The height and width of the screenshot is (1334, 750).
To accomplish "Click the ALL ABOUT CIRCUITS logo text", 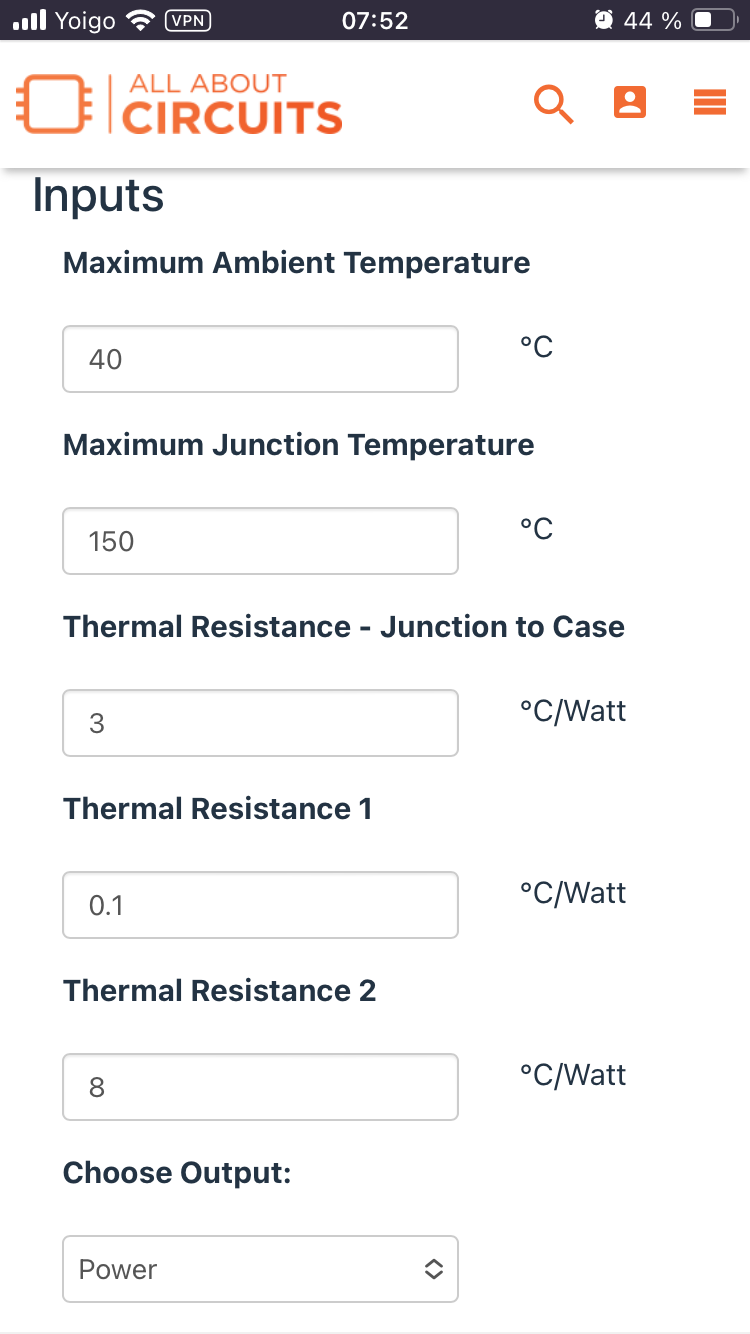I will click(232, 104).
